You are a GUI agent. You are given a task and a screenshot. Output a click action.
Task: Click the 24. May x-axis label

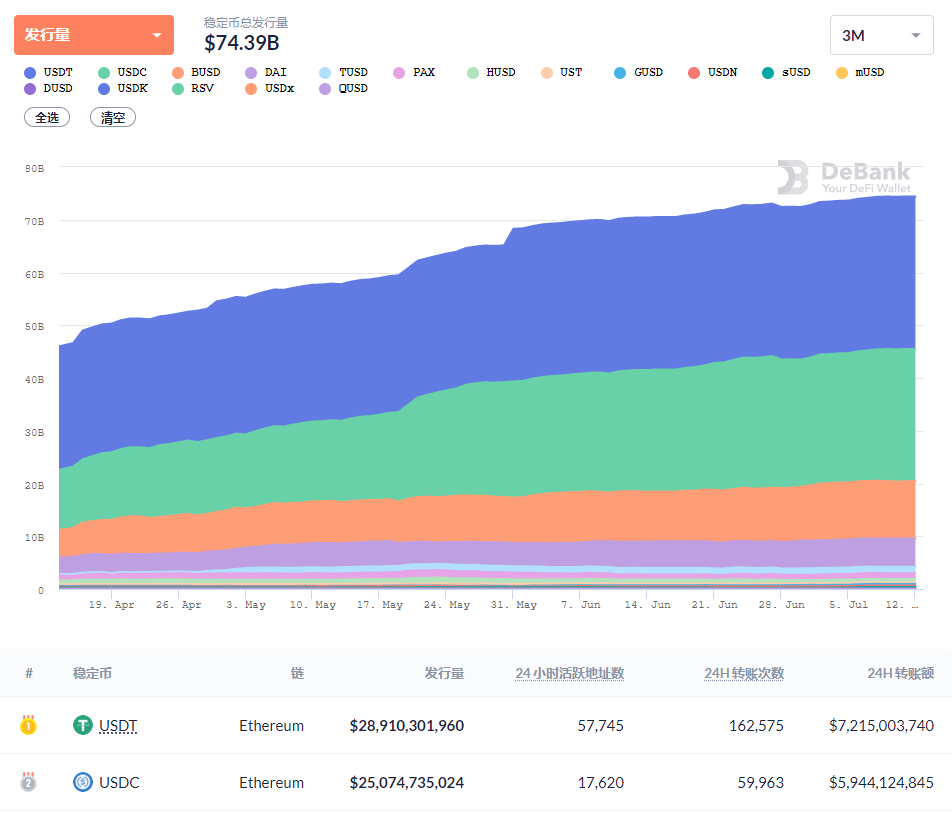447,604
